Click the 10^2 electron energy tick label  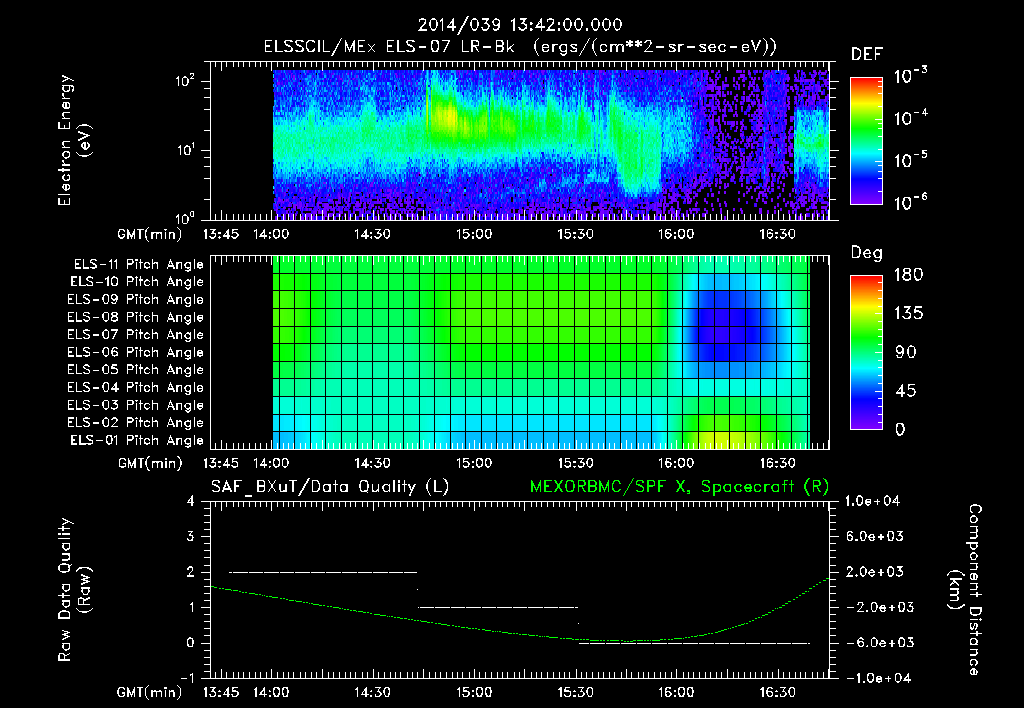185,81
